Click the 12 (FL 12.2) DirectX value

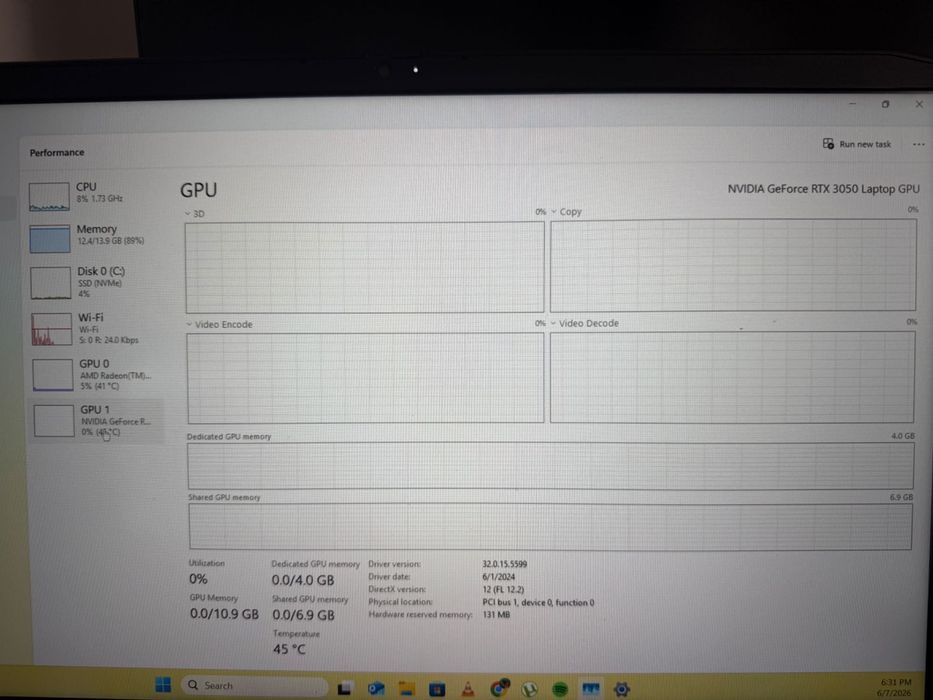[x=503, y=589]
